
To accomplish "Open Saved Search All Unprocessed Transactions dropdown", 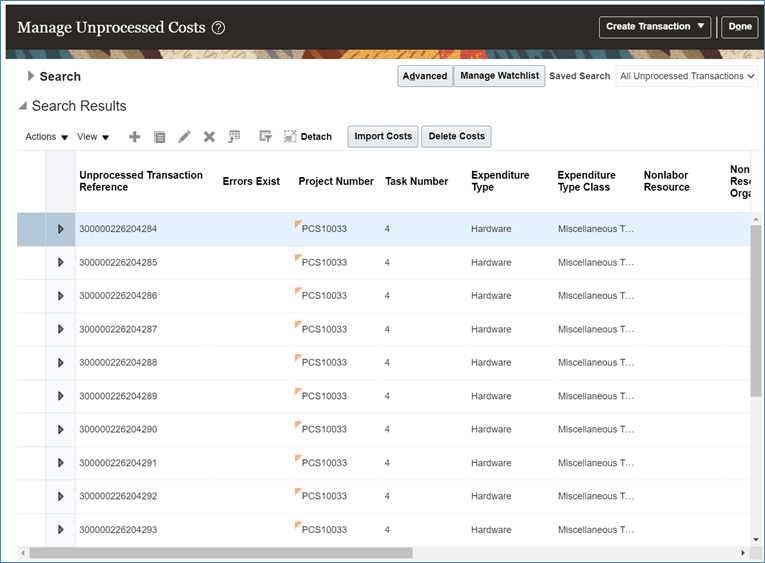I will (x=687, y=76).
